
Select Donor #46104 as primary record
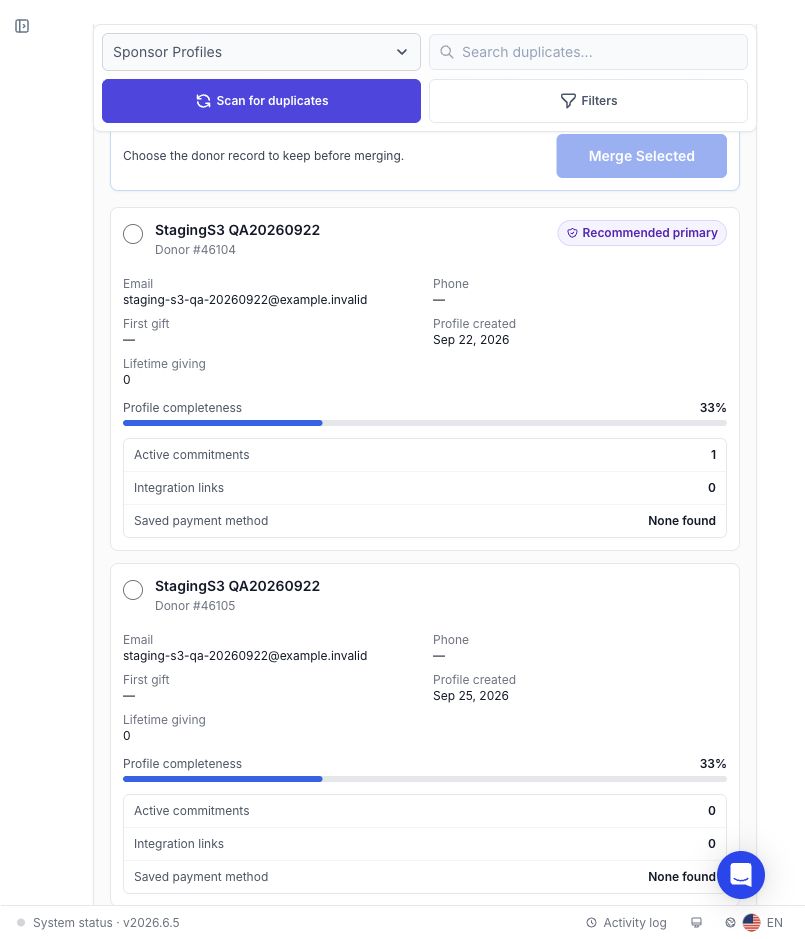pos(133,234)
